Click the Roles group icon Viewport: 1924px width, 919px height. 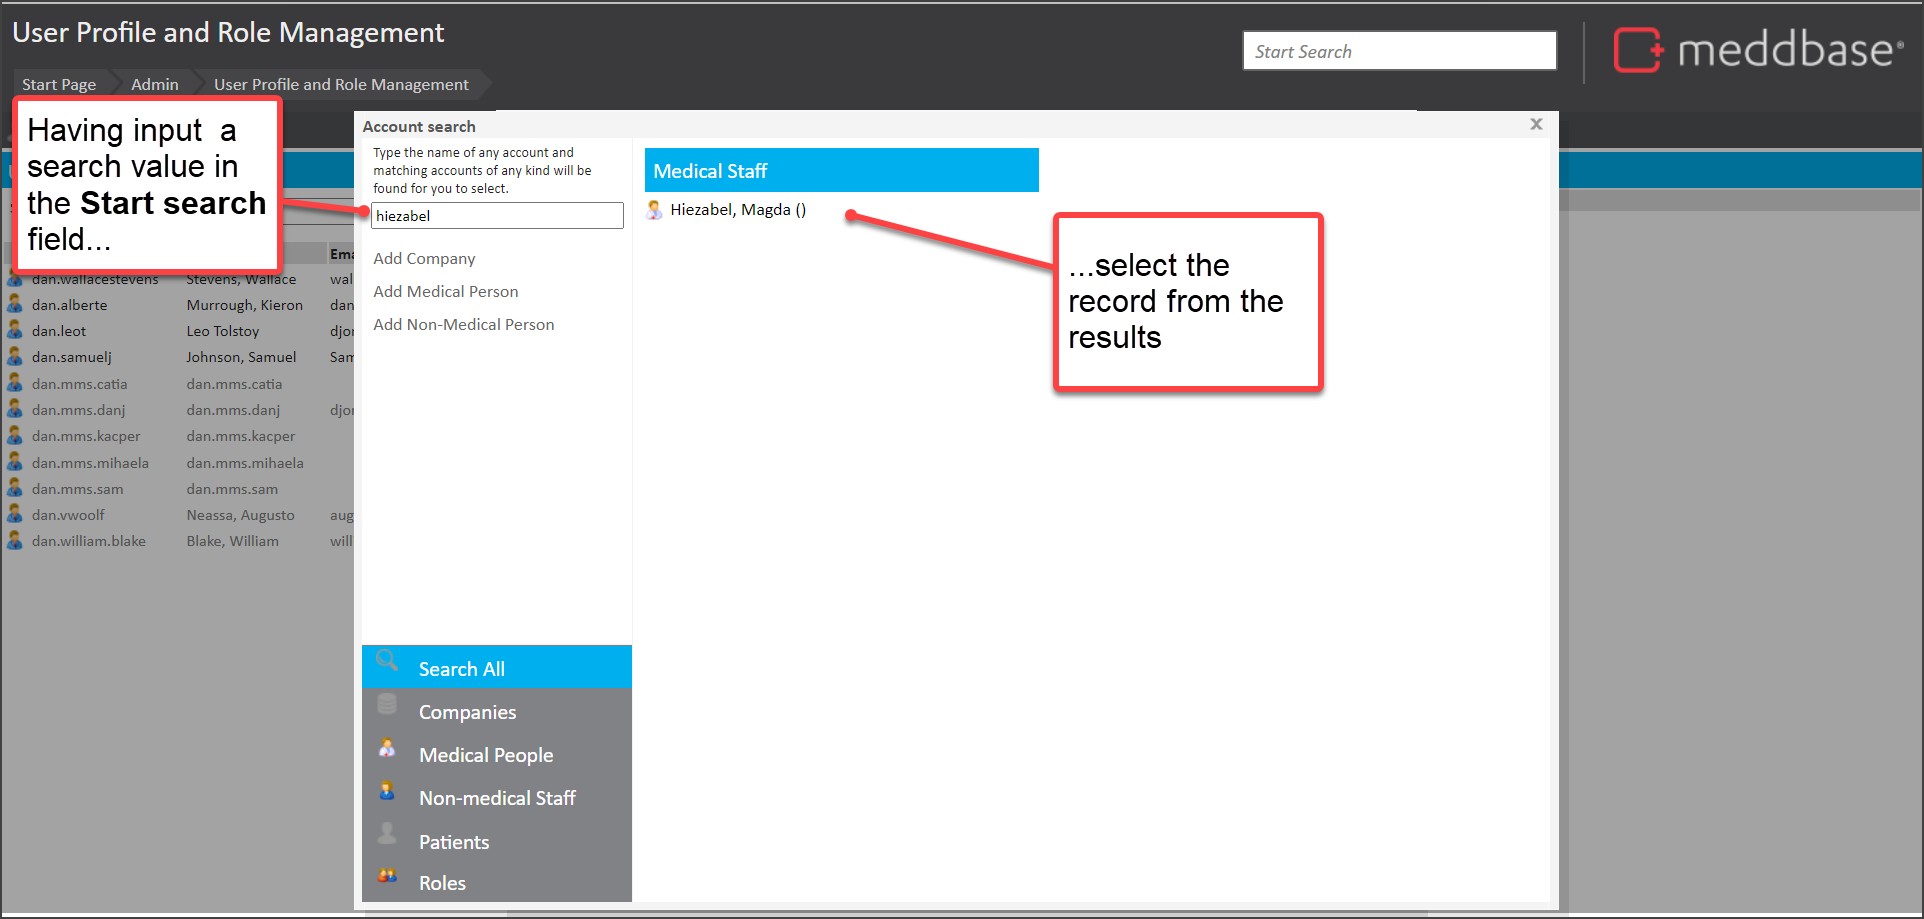(387, 876)
